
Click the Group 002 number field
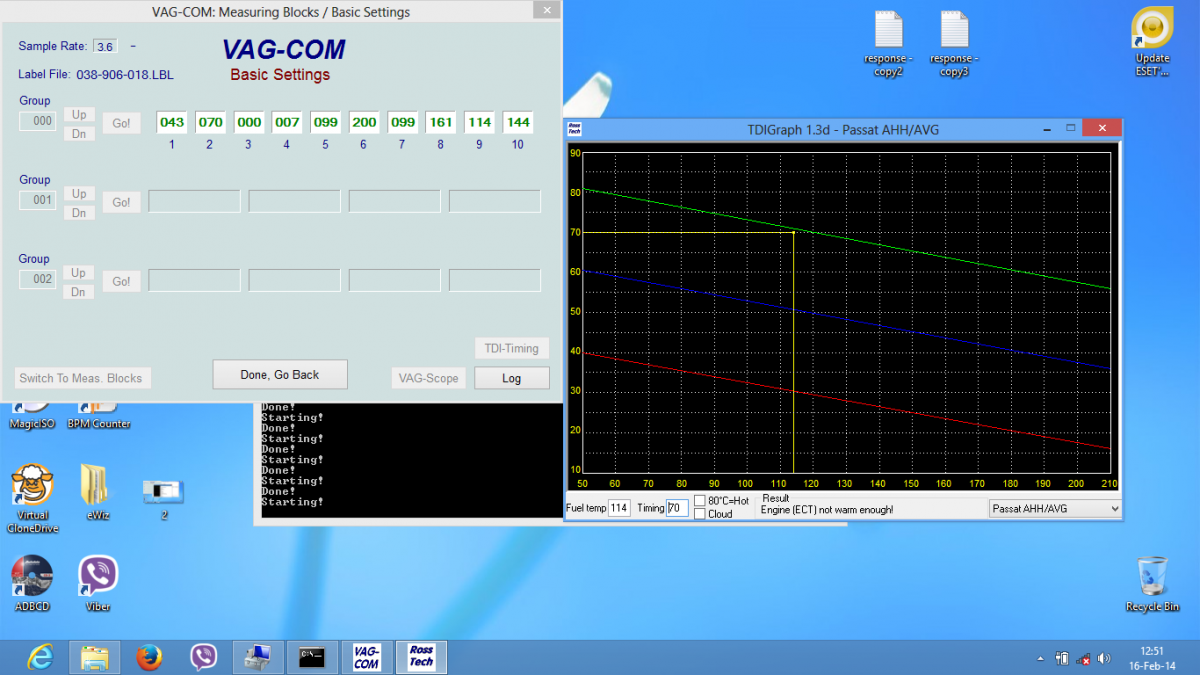click(38, 279)
